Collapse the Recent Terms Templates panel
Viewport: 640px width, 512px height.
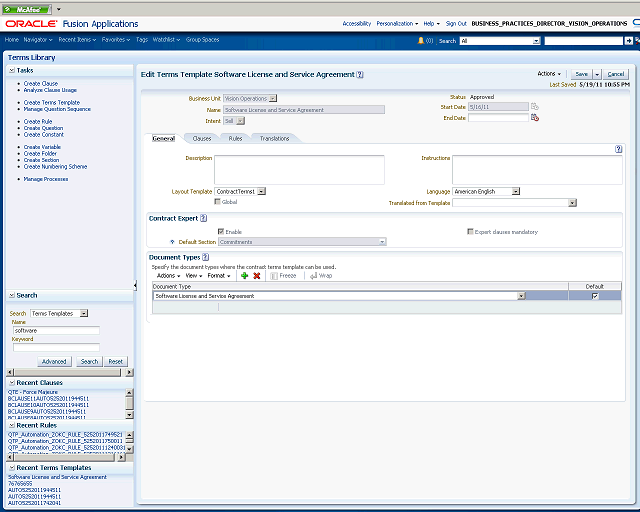click(x=12, y=468)
